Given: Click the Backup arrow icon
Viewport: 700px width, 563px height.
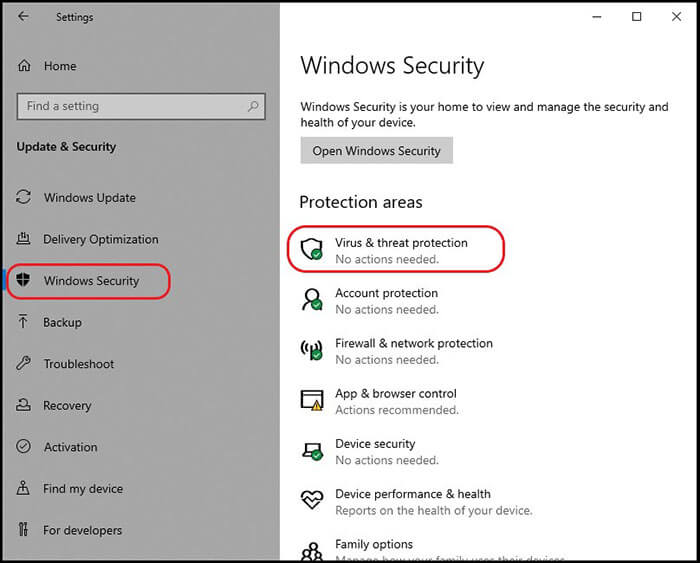Looking at the screenshot, I should click(24, 323).
